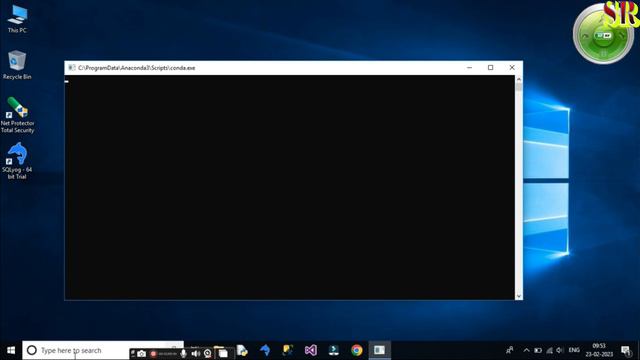Open the blue dolphin SQLyog taskbar icon
The height and width of the screenshot is (360, 640).
pyautogui.click(x=265, y=350)
